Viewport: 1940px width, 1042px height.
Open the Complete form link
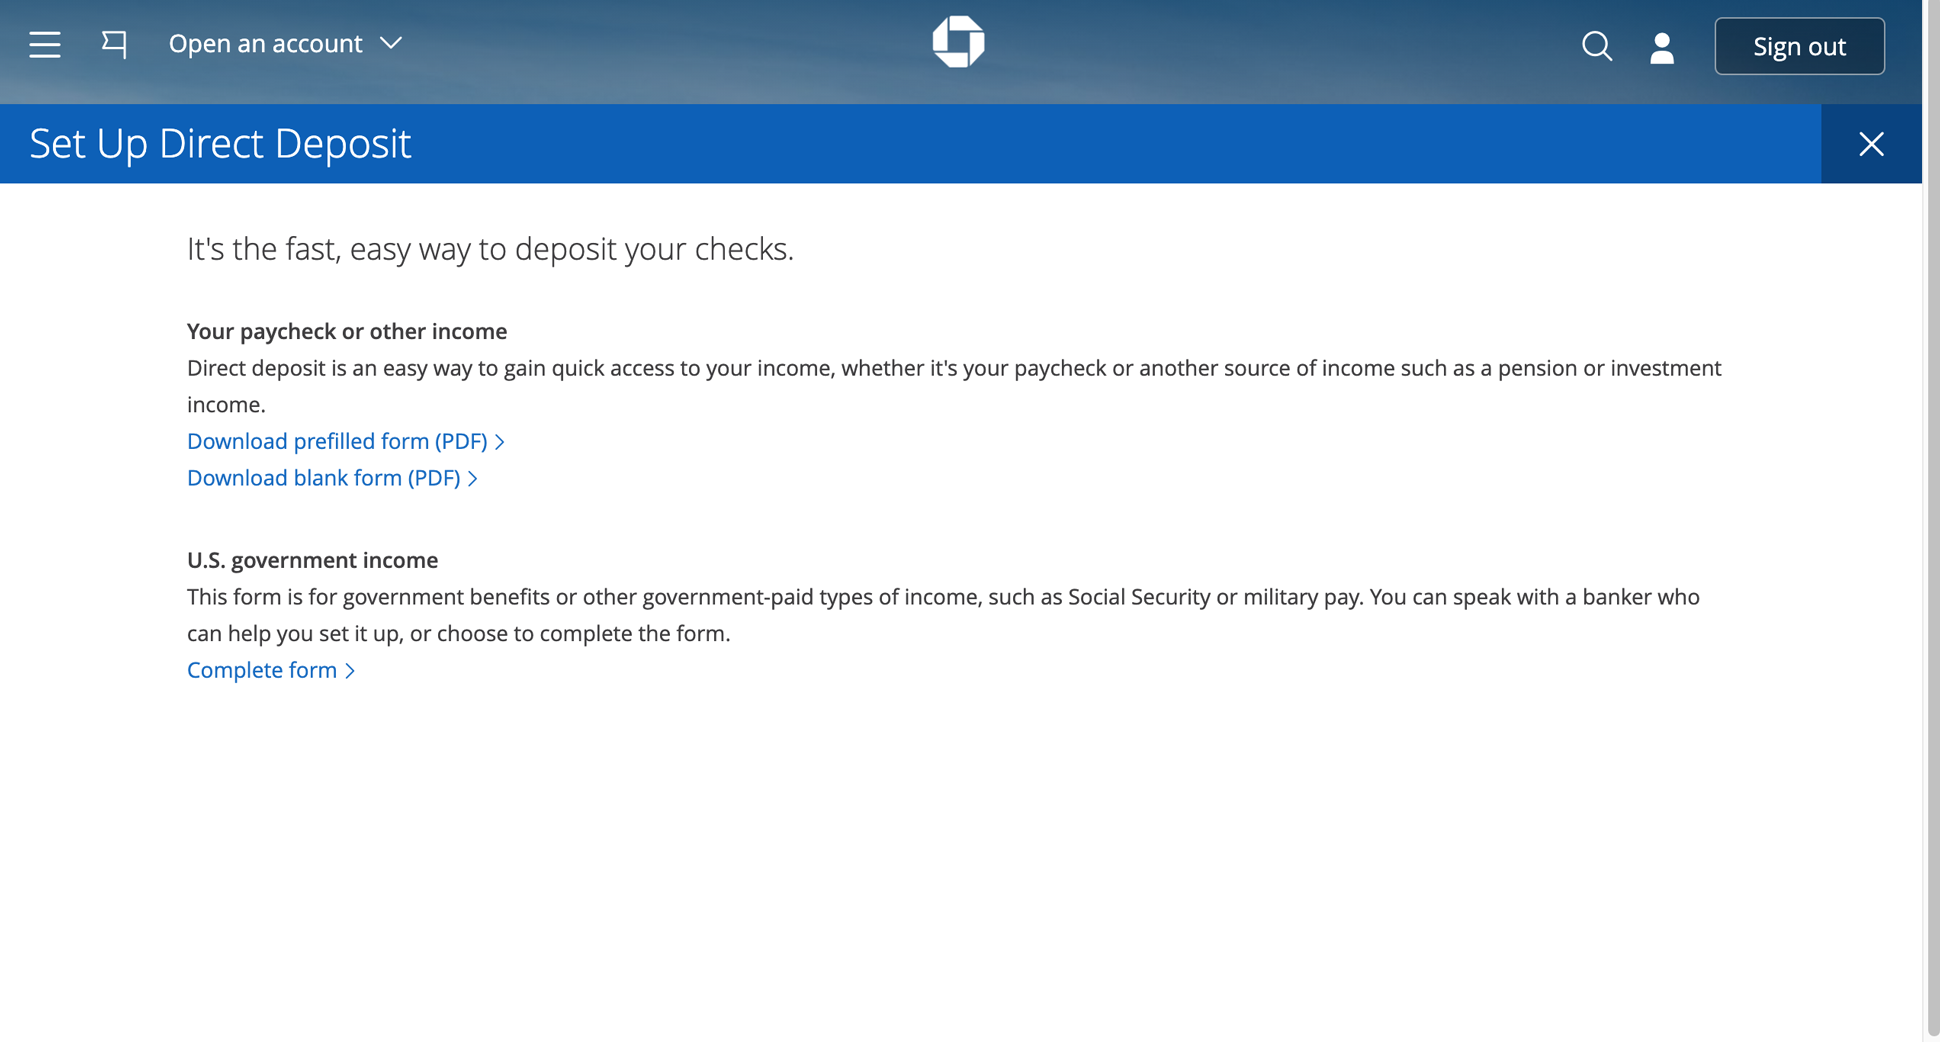pyautogui.click(x=262, y=670)
